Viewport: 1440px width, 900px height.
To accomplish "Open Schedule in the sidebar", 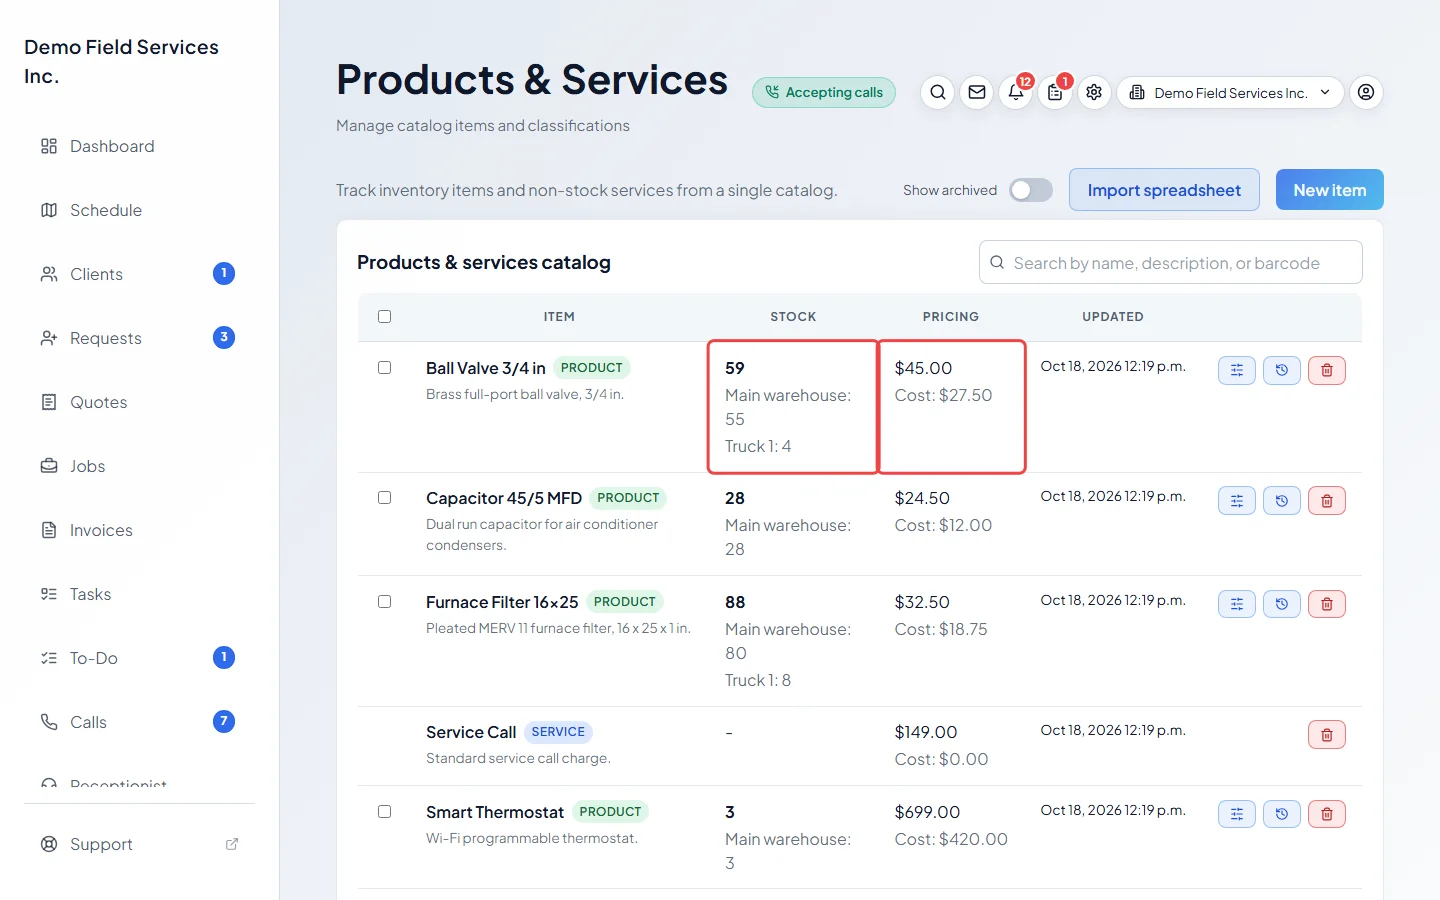I will click(x=140, y=210).
